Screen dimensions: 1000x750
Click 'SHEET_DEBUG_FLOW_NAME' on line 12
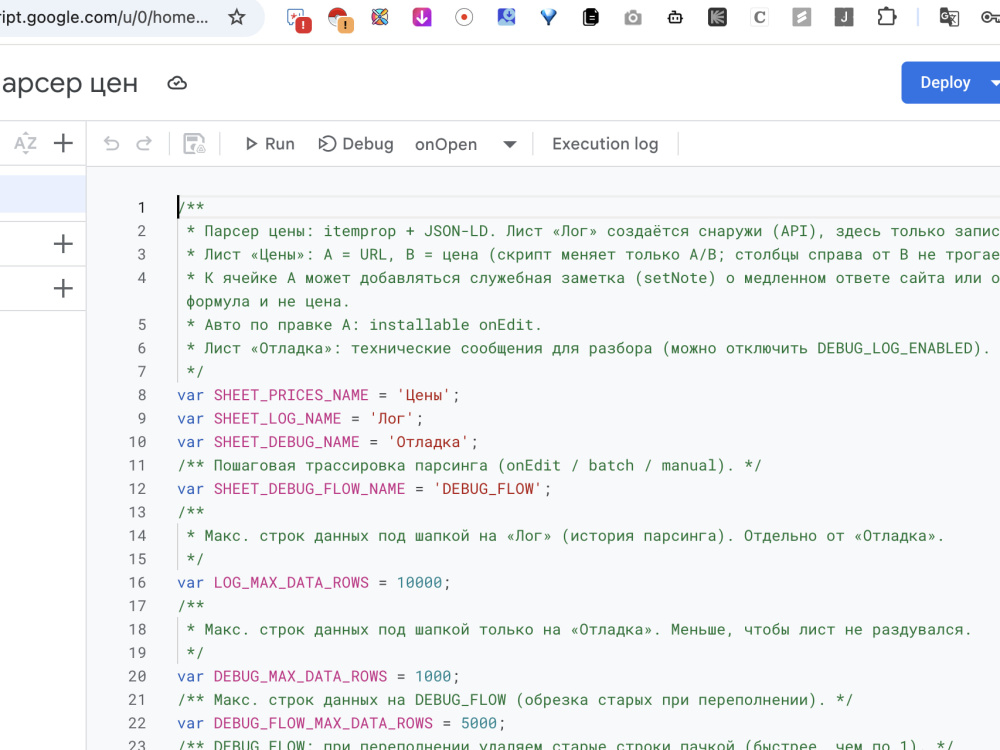click(309, 489)
